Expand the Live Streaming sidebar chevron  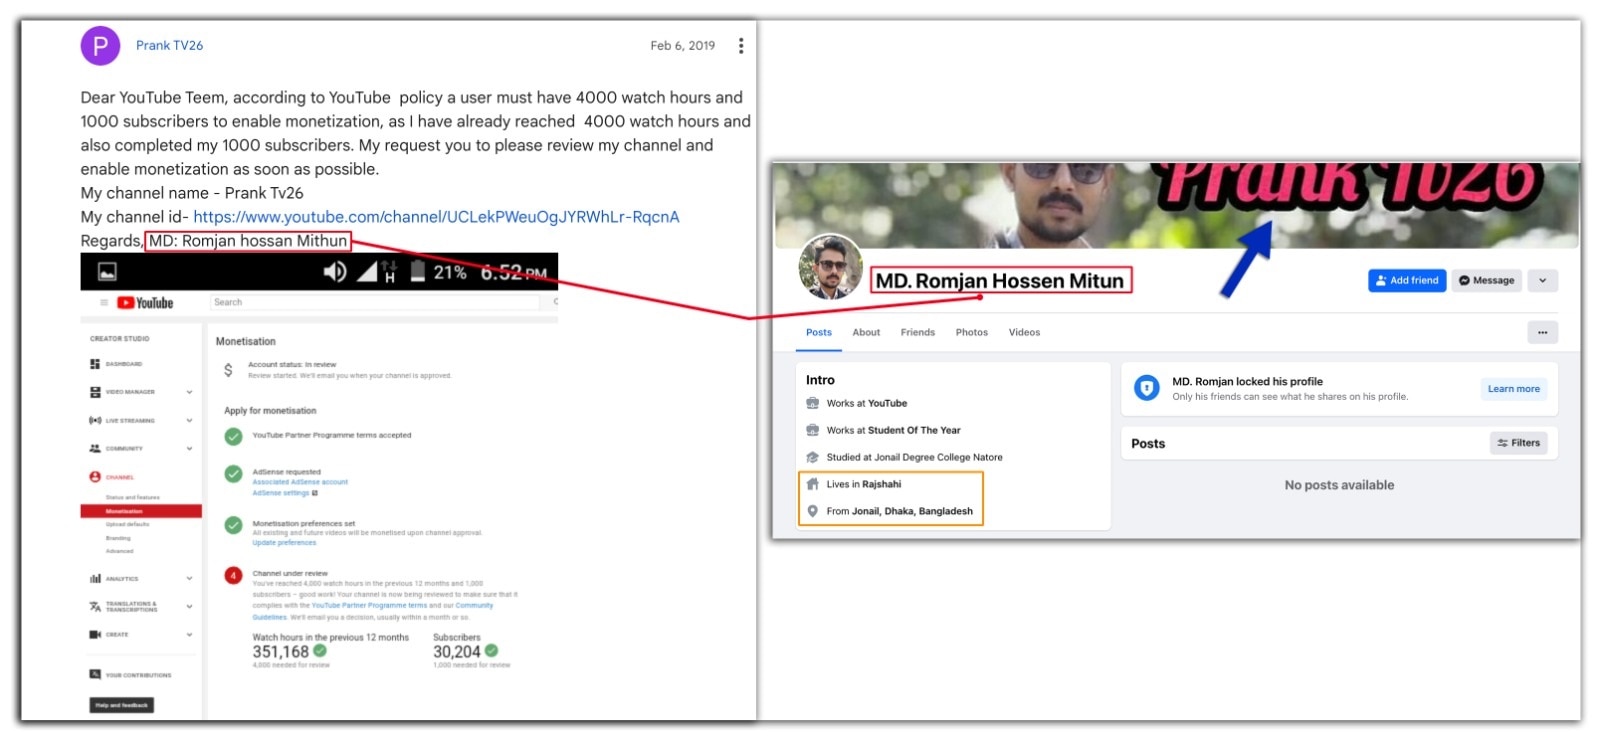click(x=189, y=421)
